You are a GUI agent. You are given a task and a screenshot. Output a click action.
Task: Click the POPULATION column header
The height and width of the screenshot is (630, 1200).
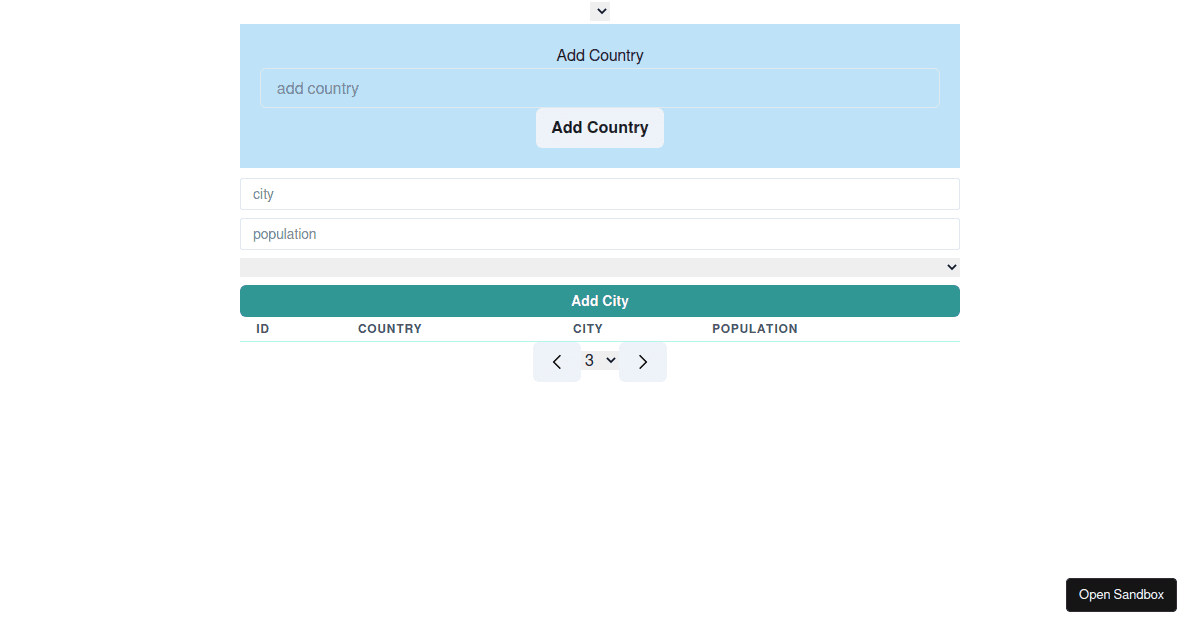click(x=755, y=328)
